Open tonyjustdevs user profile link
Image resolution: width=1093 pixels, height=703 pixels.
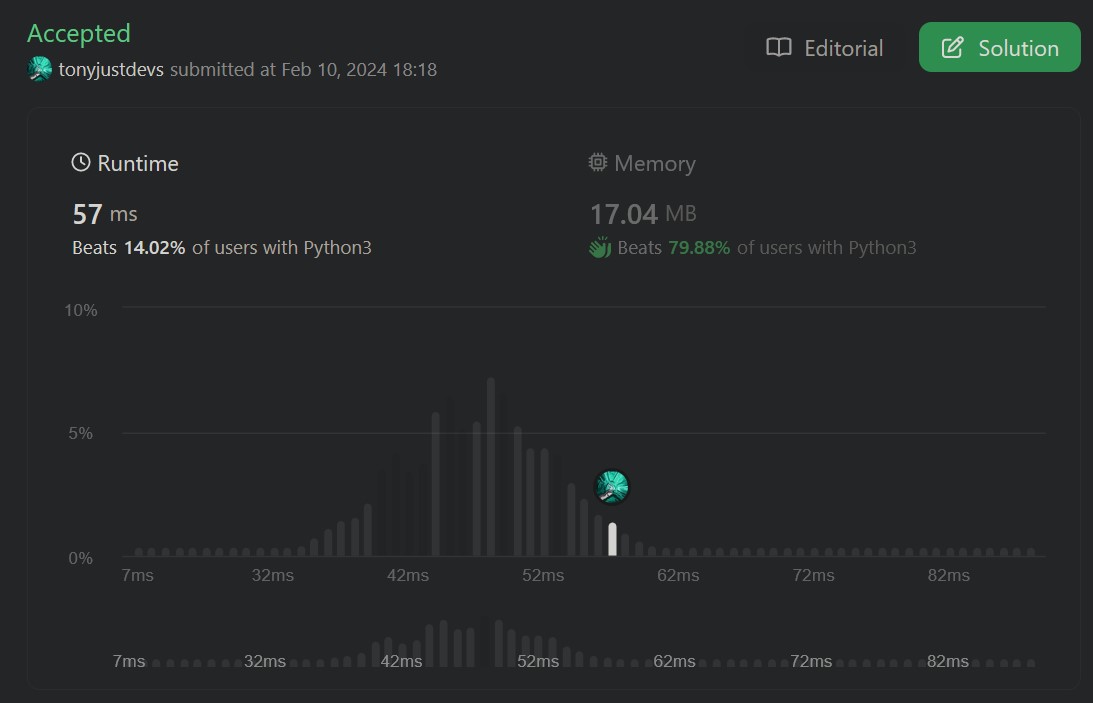(111, 70)
